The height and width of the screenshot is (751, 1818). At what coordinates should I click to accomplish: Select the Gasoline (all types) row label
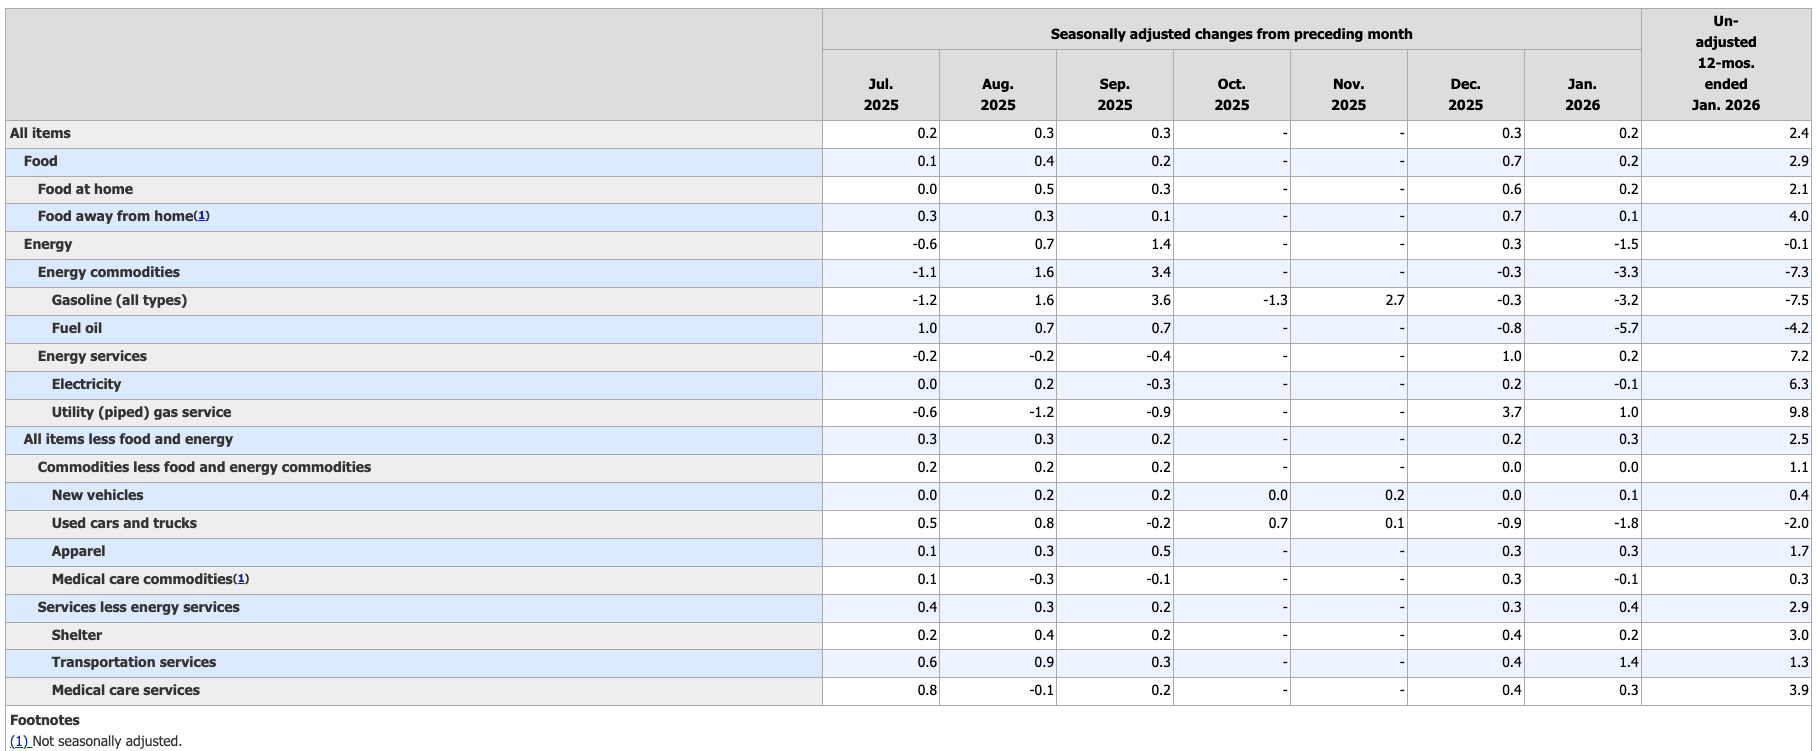[x=119, y=300]
